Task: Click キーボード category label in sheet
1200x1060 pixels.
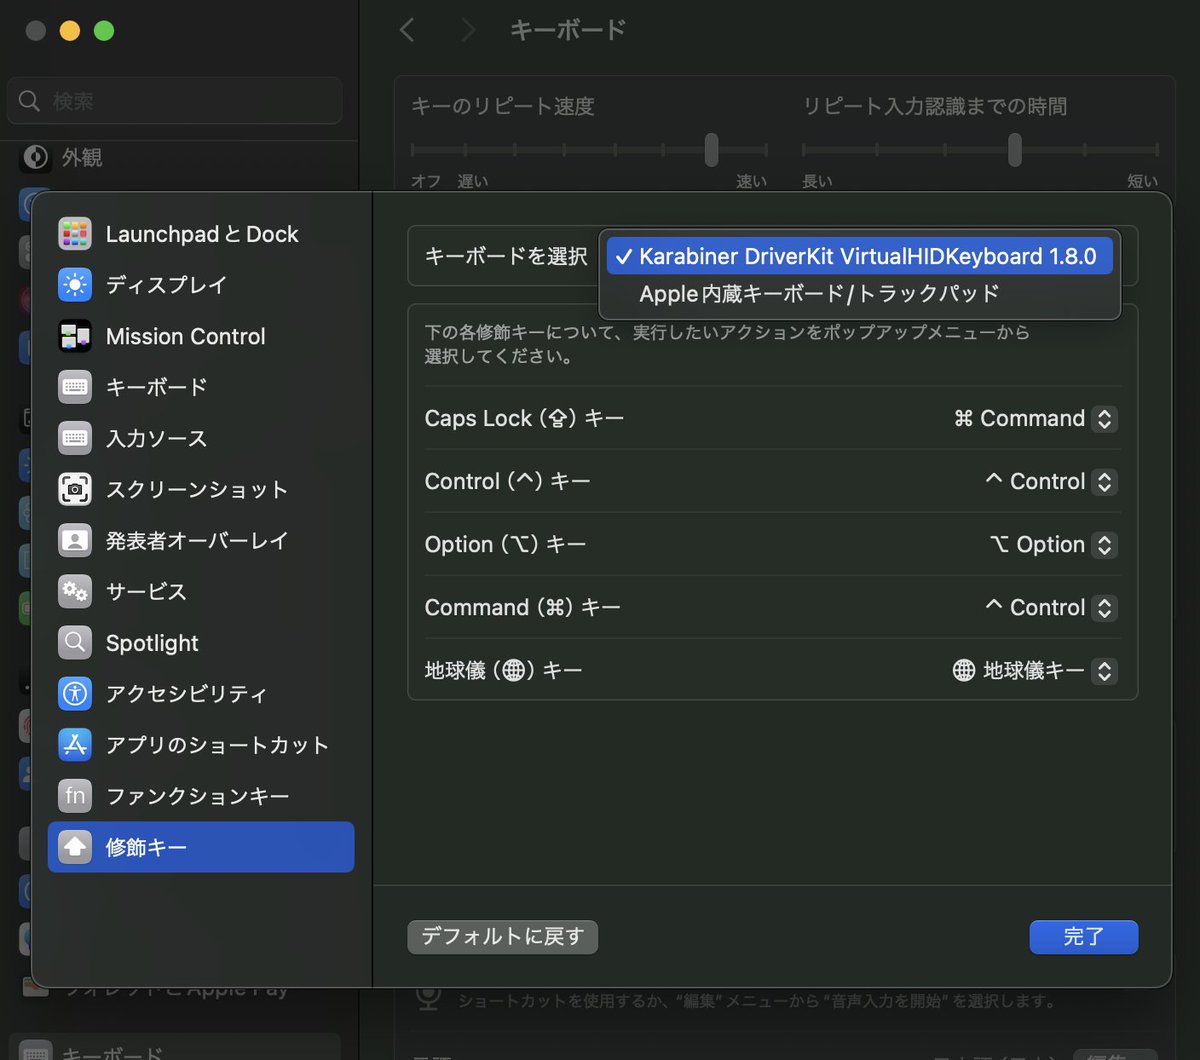Action: pyautogui.click(x=156, y=387)
